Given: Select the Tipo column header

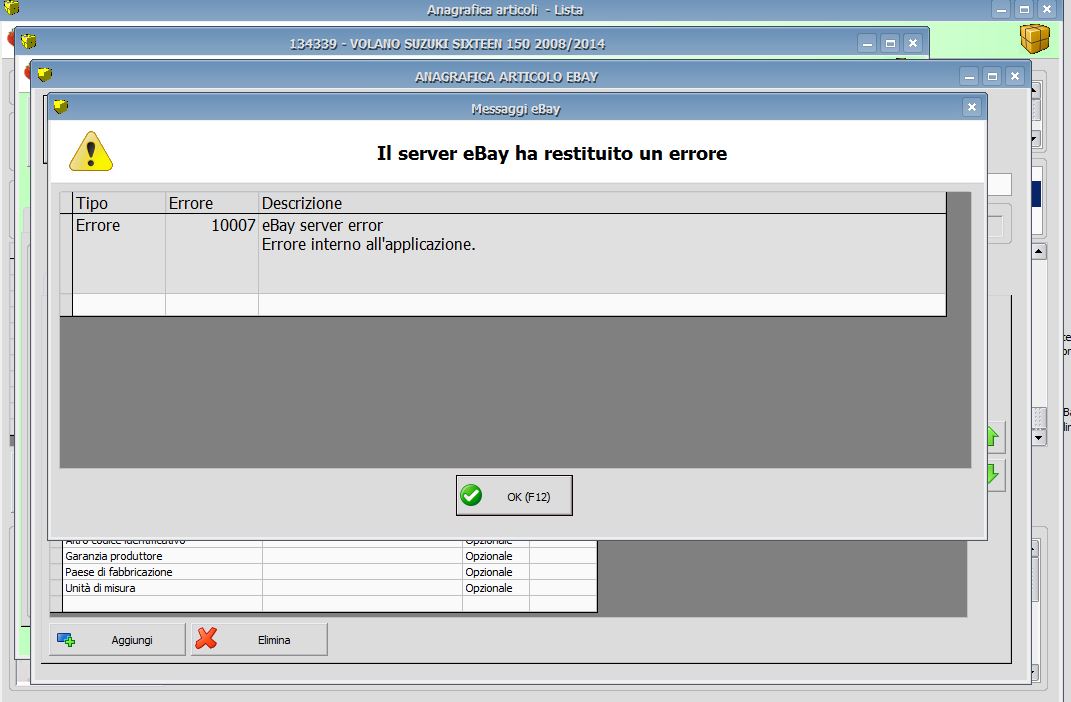Looking at the screenshot, I should tap(119, 203).
